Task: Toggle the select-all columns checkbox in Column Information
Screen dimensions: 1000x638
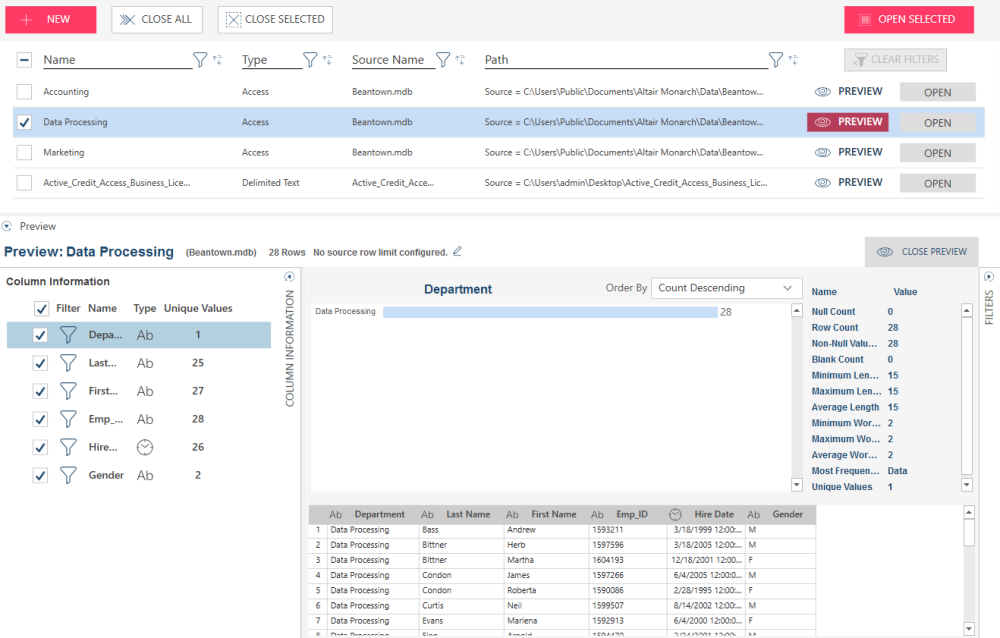Action: pos(41,309)
